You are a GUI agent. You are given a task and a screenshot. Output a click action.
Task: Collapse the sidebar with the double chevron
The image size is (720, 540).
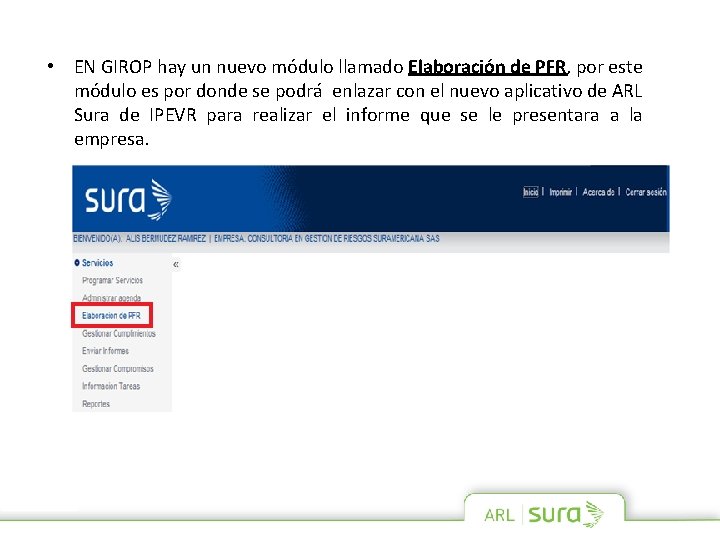(x=176, y=264)
